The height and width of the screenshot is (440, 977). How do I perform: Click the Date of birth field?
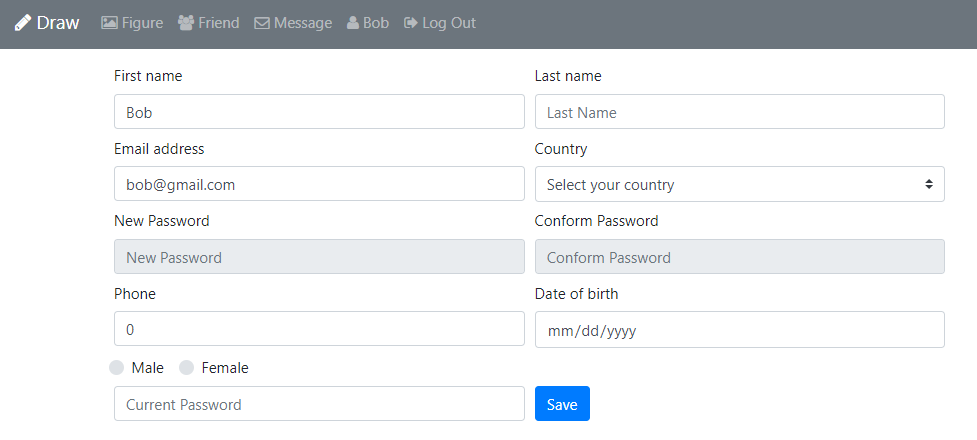coord(739,329)
